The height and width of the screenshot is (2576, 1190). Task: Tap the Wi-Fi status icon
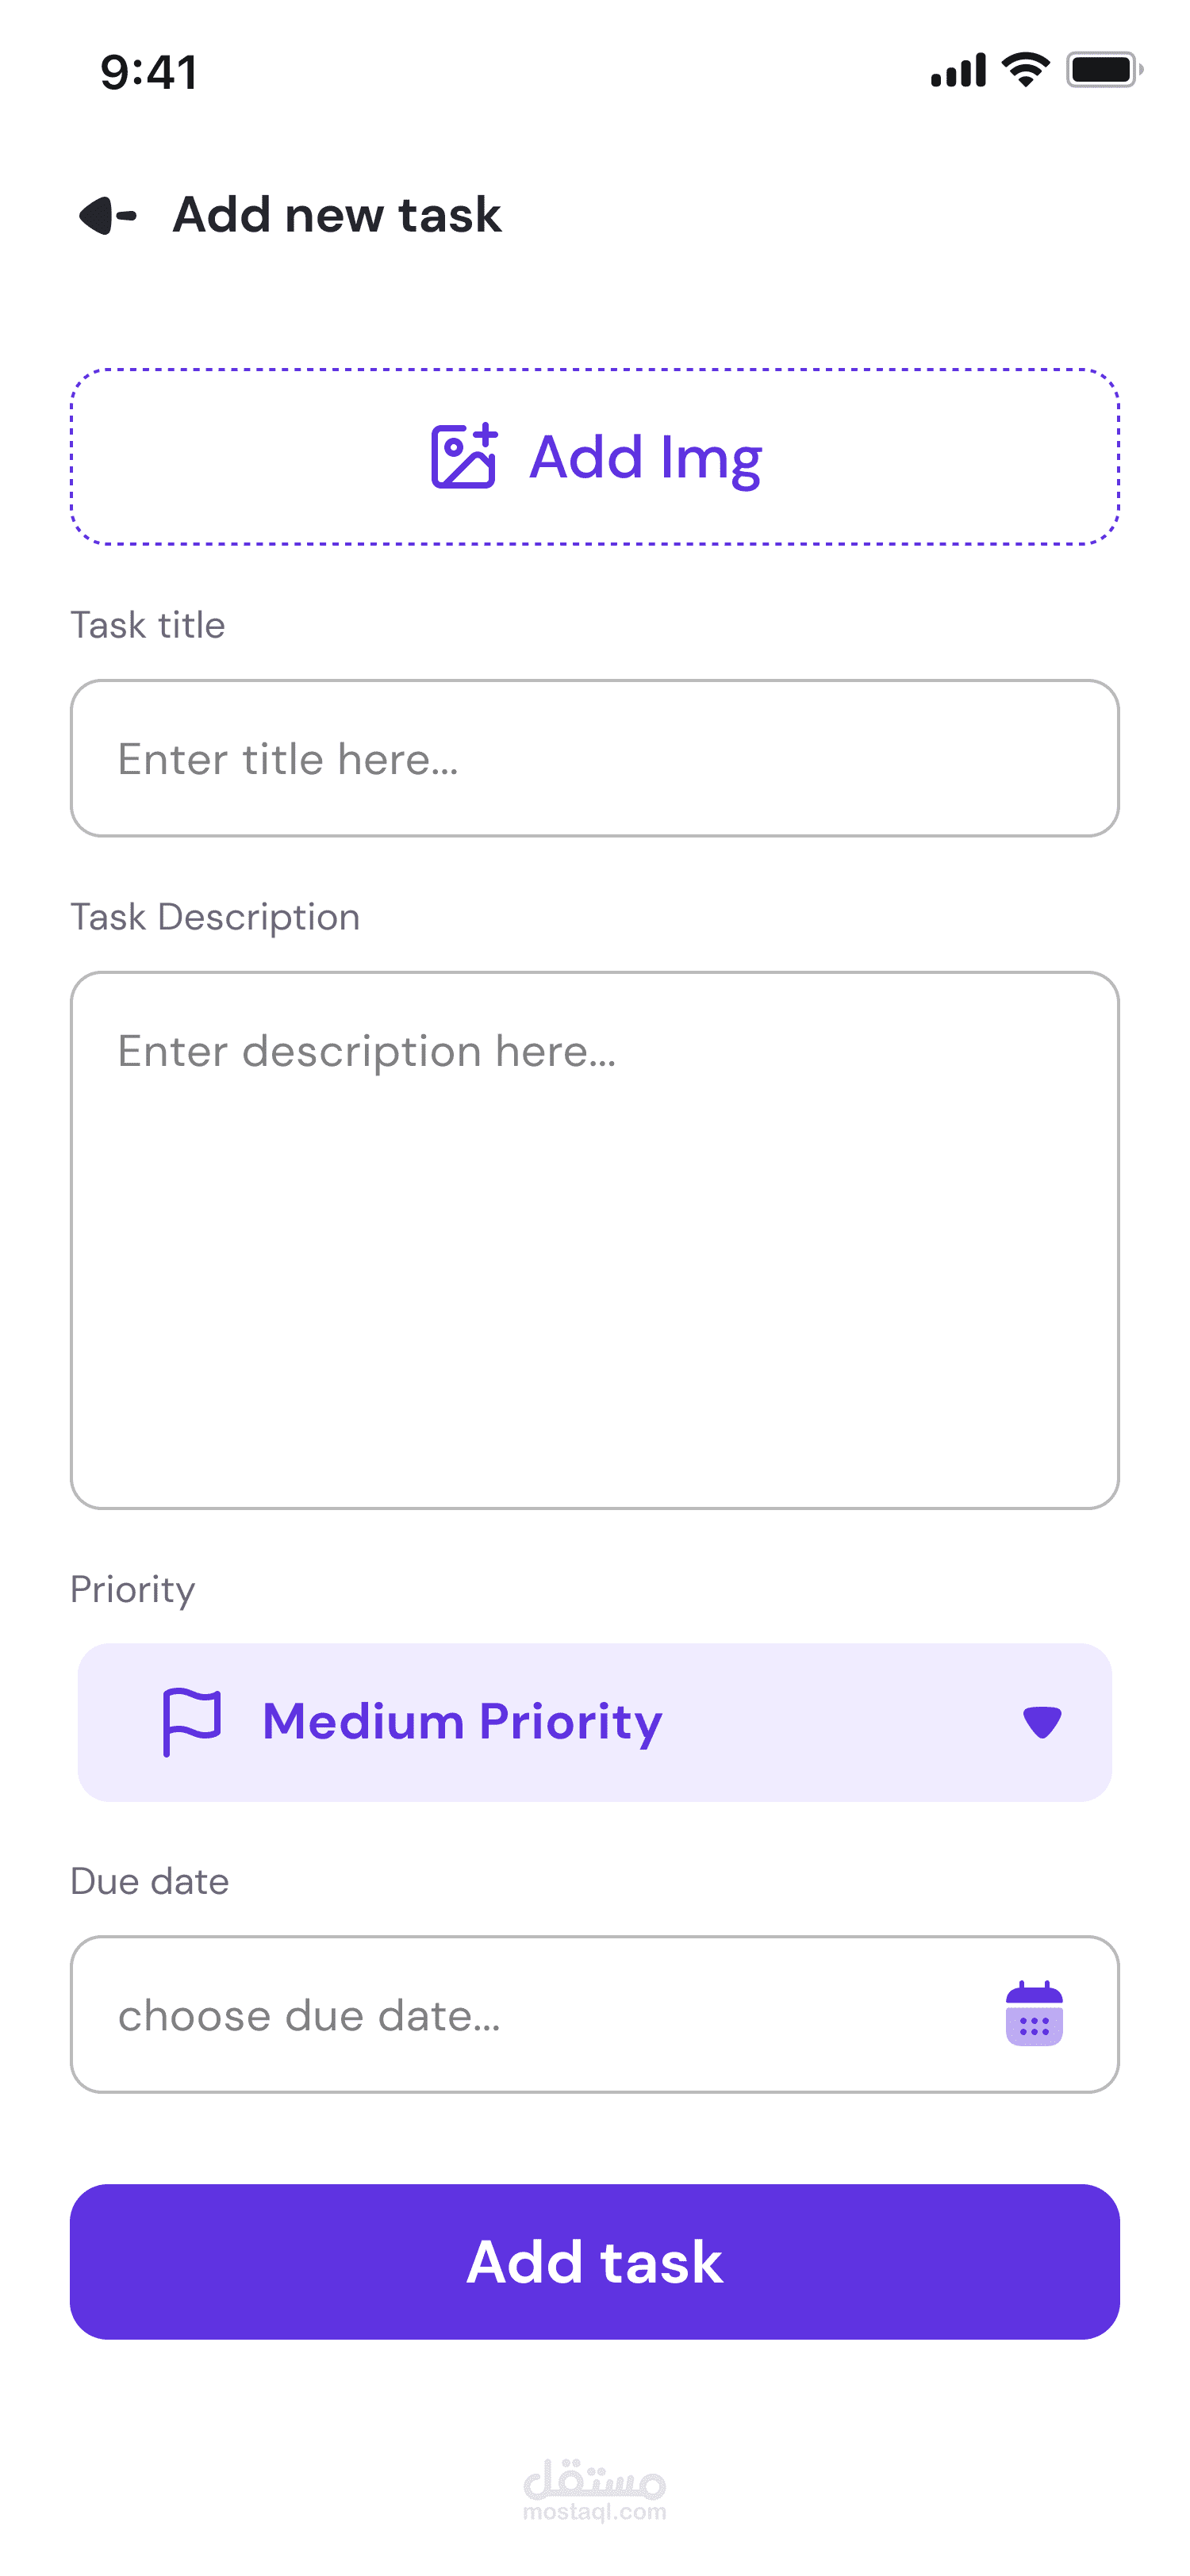pyautogui.click(x=1025, y=70)
